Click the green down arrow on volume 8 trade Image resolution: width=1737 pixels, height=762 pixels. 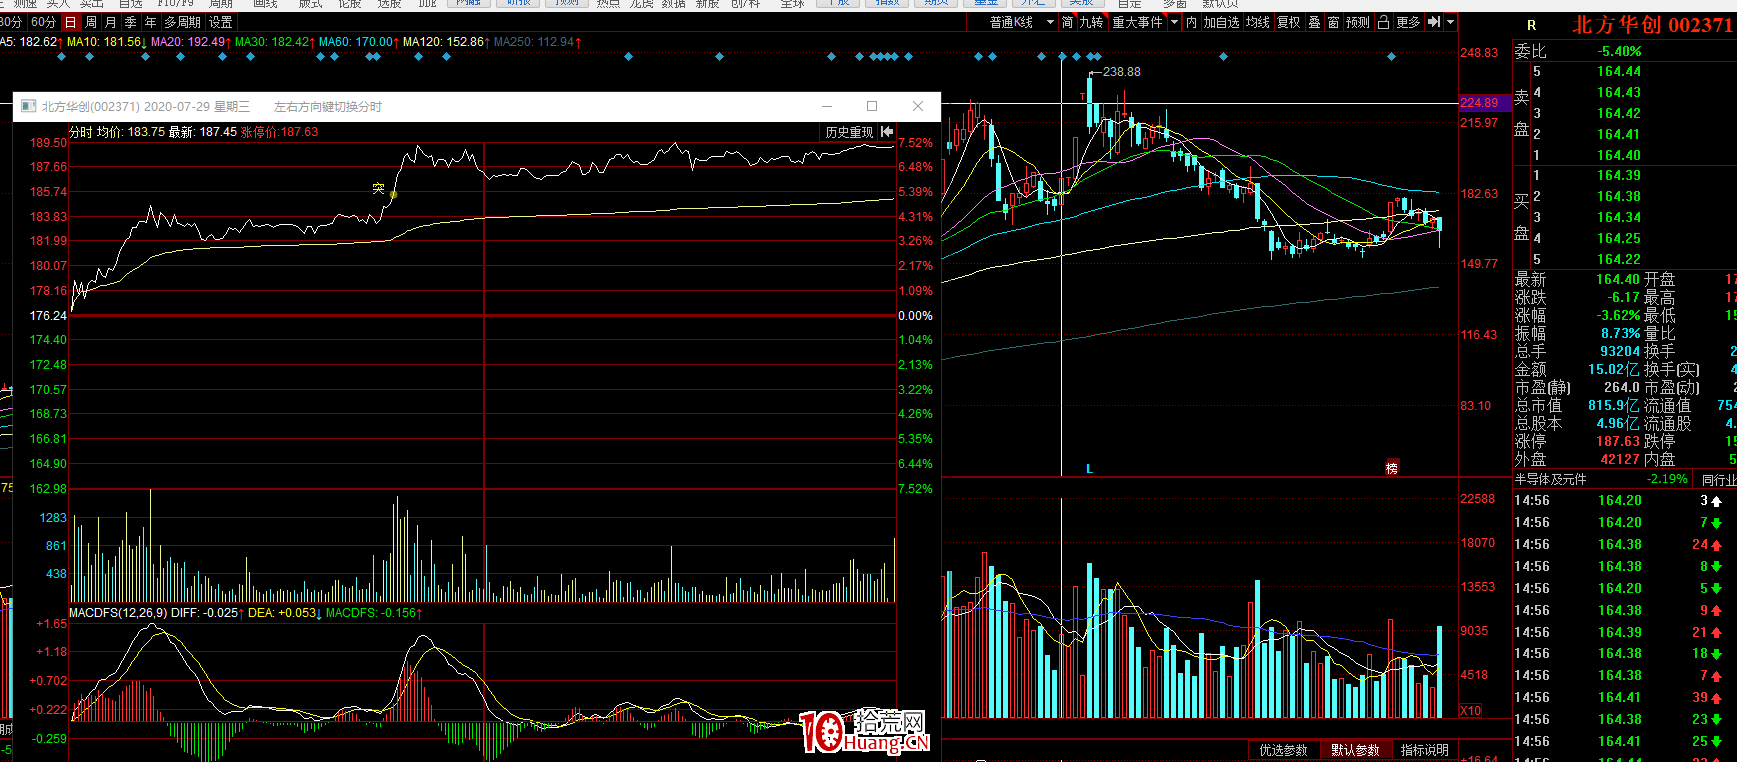tap(1716, 567)
